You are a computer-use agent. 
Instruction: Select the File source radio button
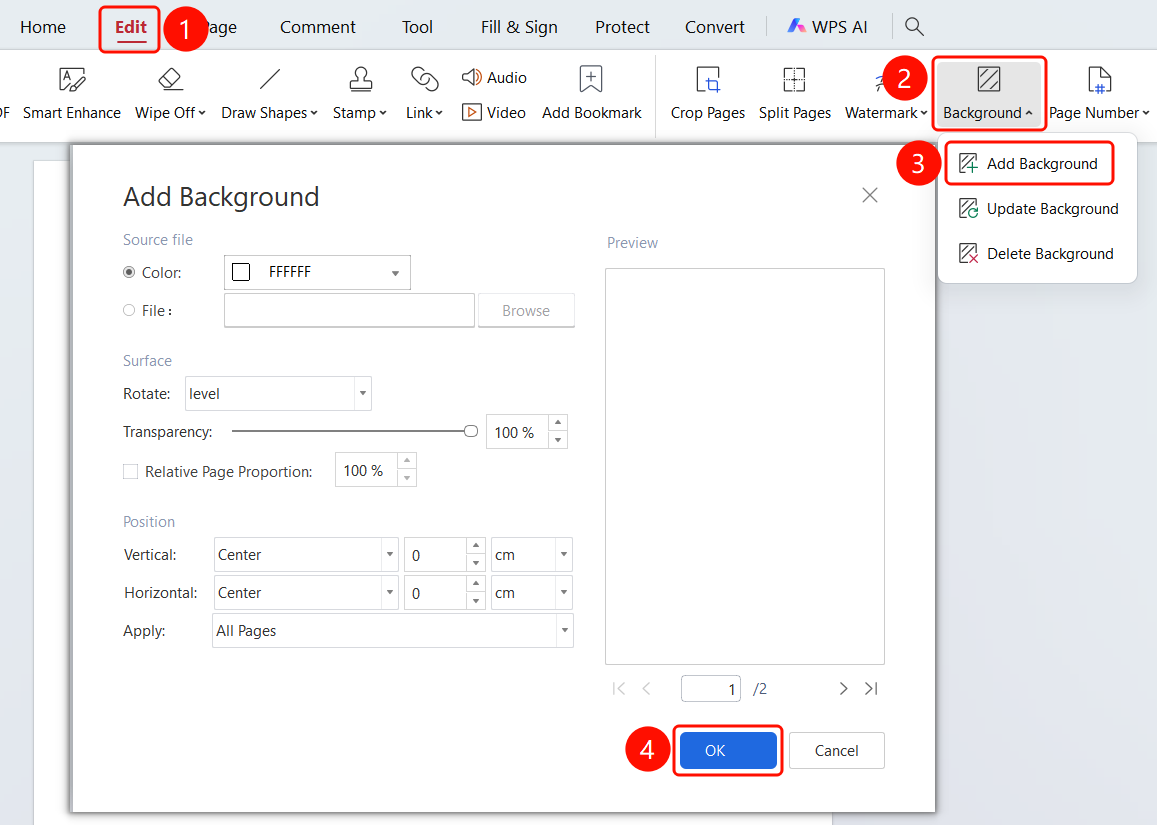coord(129,311)
